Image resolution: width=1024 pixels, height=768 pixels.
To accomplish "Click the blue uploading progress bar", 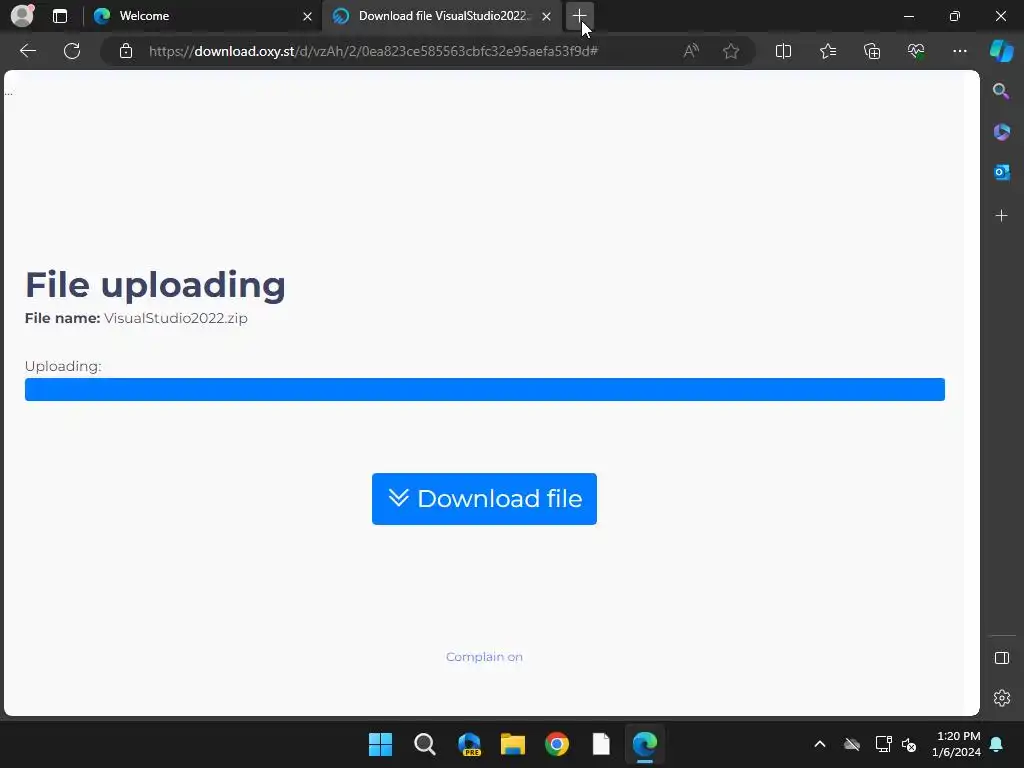I will pos(485,389).
